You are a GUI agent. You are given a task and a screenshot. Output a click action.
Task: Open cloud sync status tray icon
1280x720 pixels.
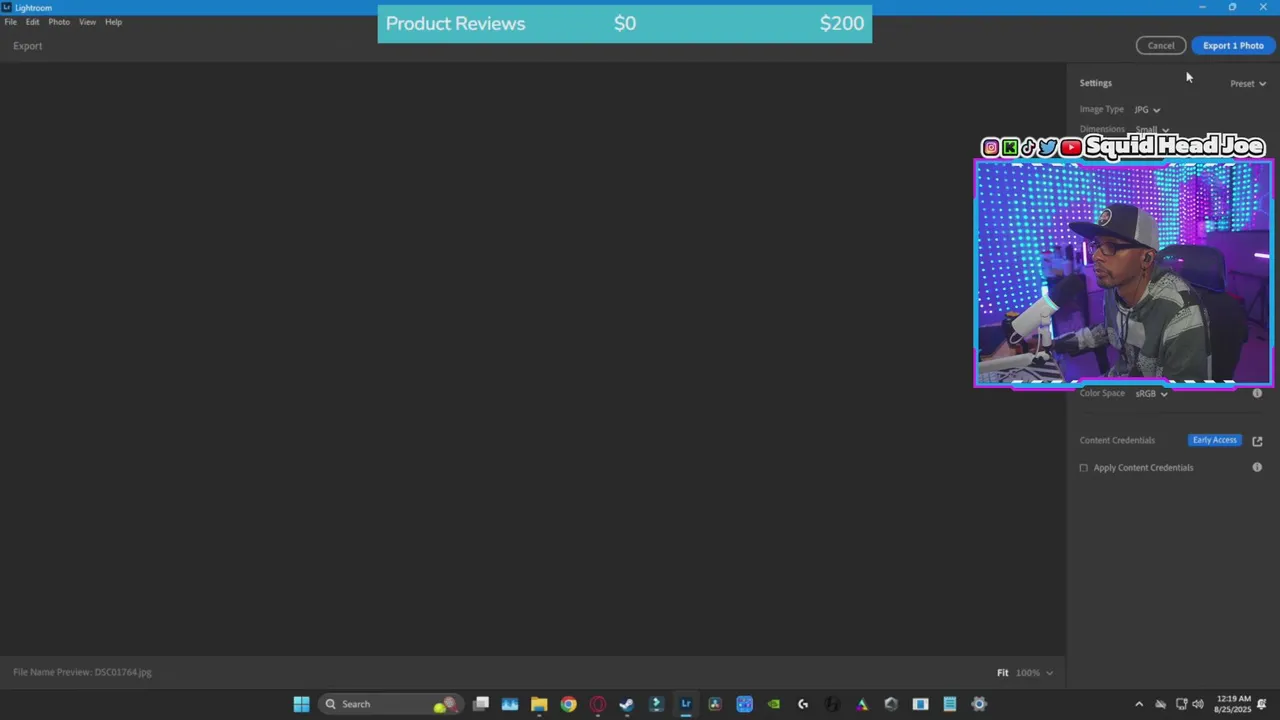tap(1160, 704)
